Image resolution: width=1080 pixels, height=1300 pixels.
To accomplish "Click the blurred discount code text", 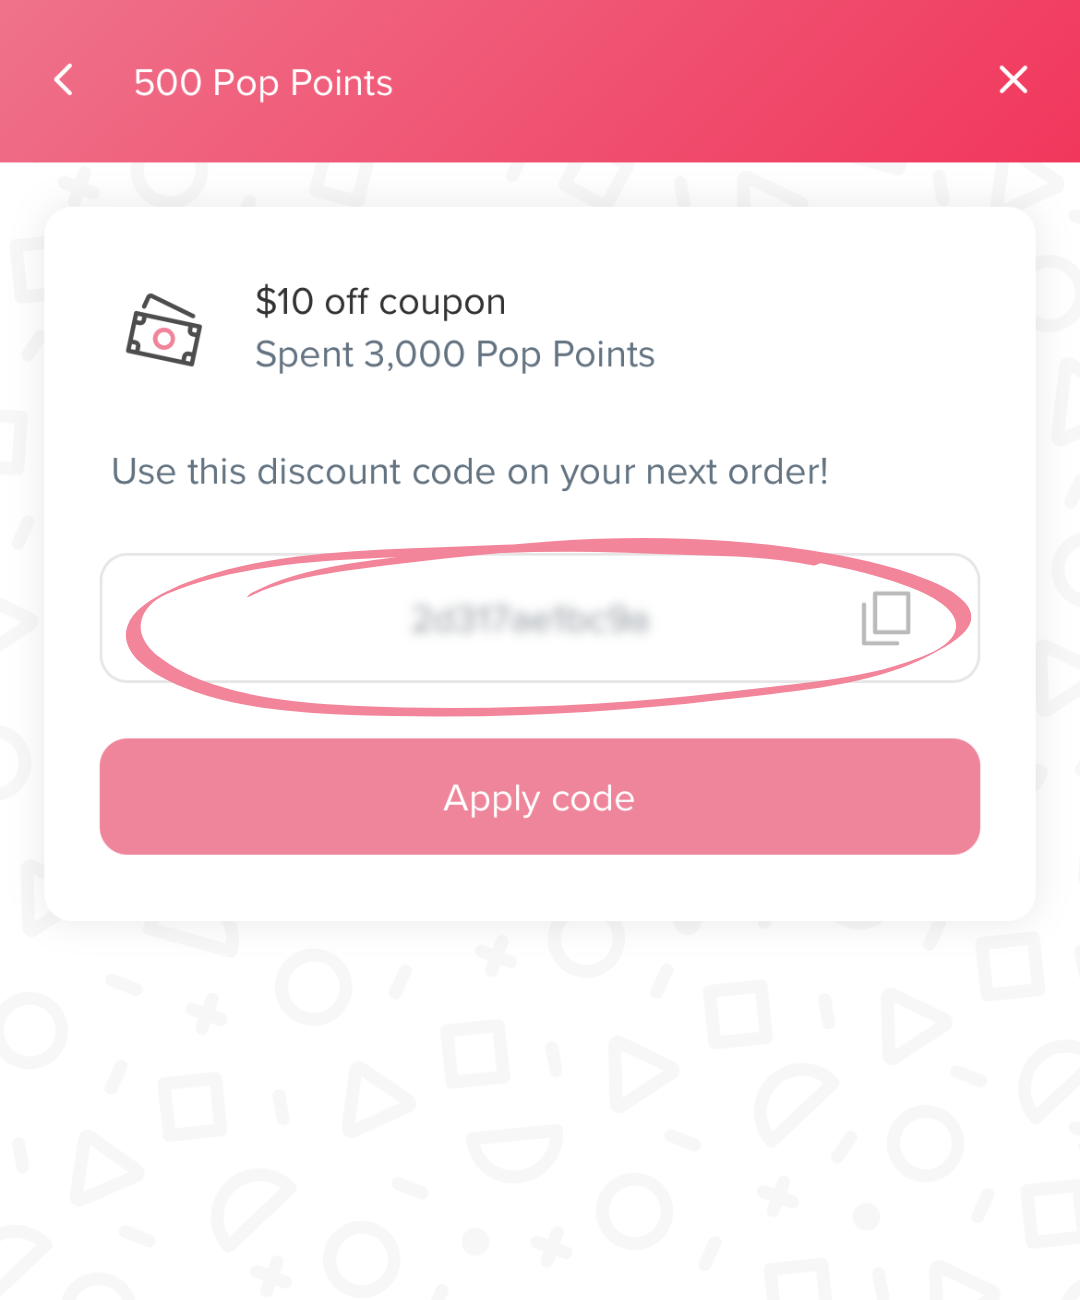I will [x=531, y=620].
